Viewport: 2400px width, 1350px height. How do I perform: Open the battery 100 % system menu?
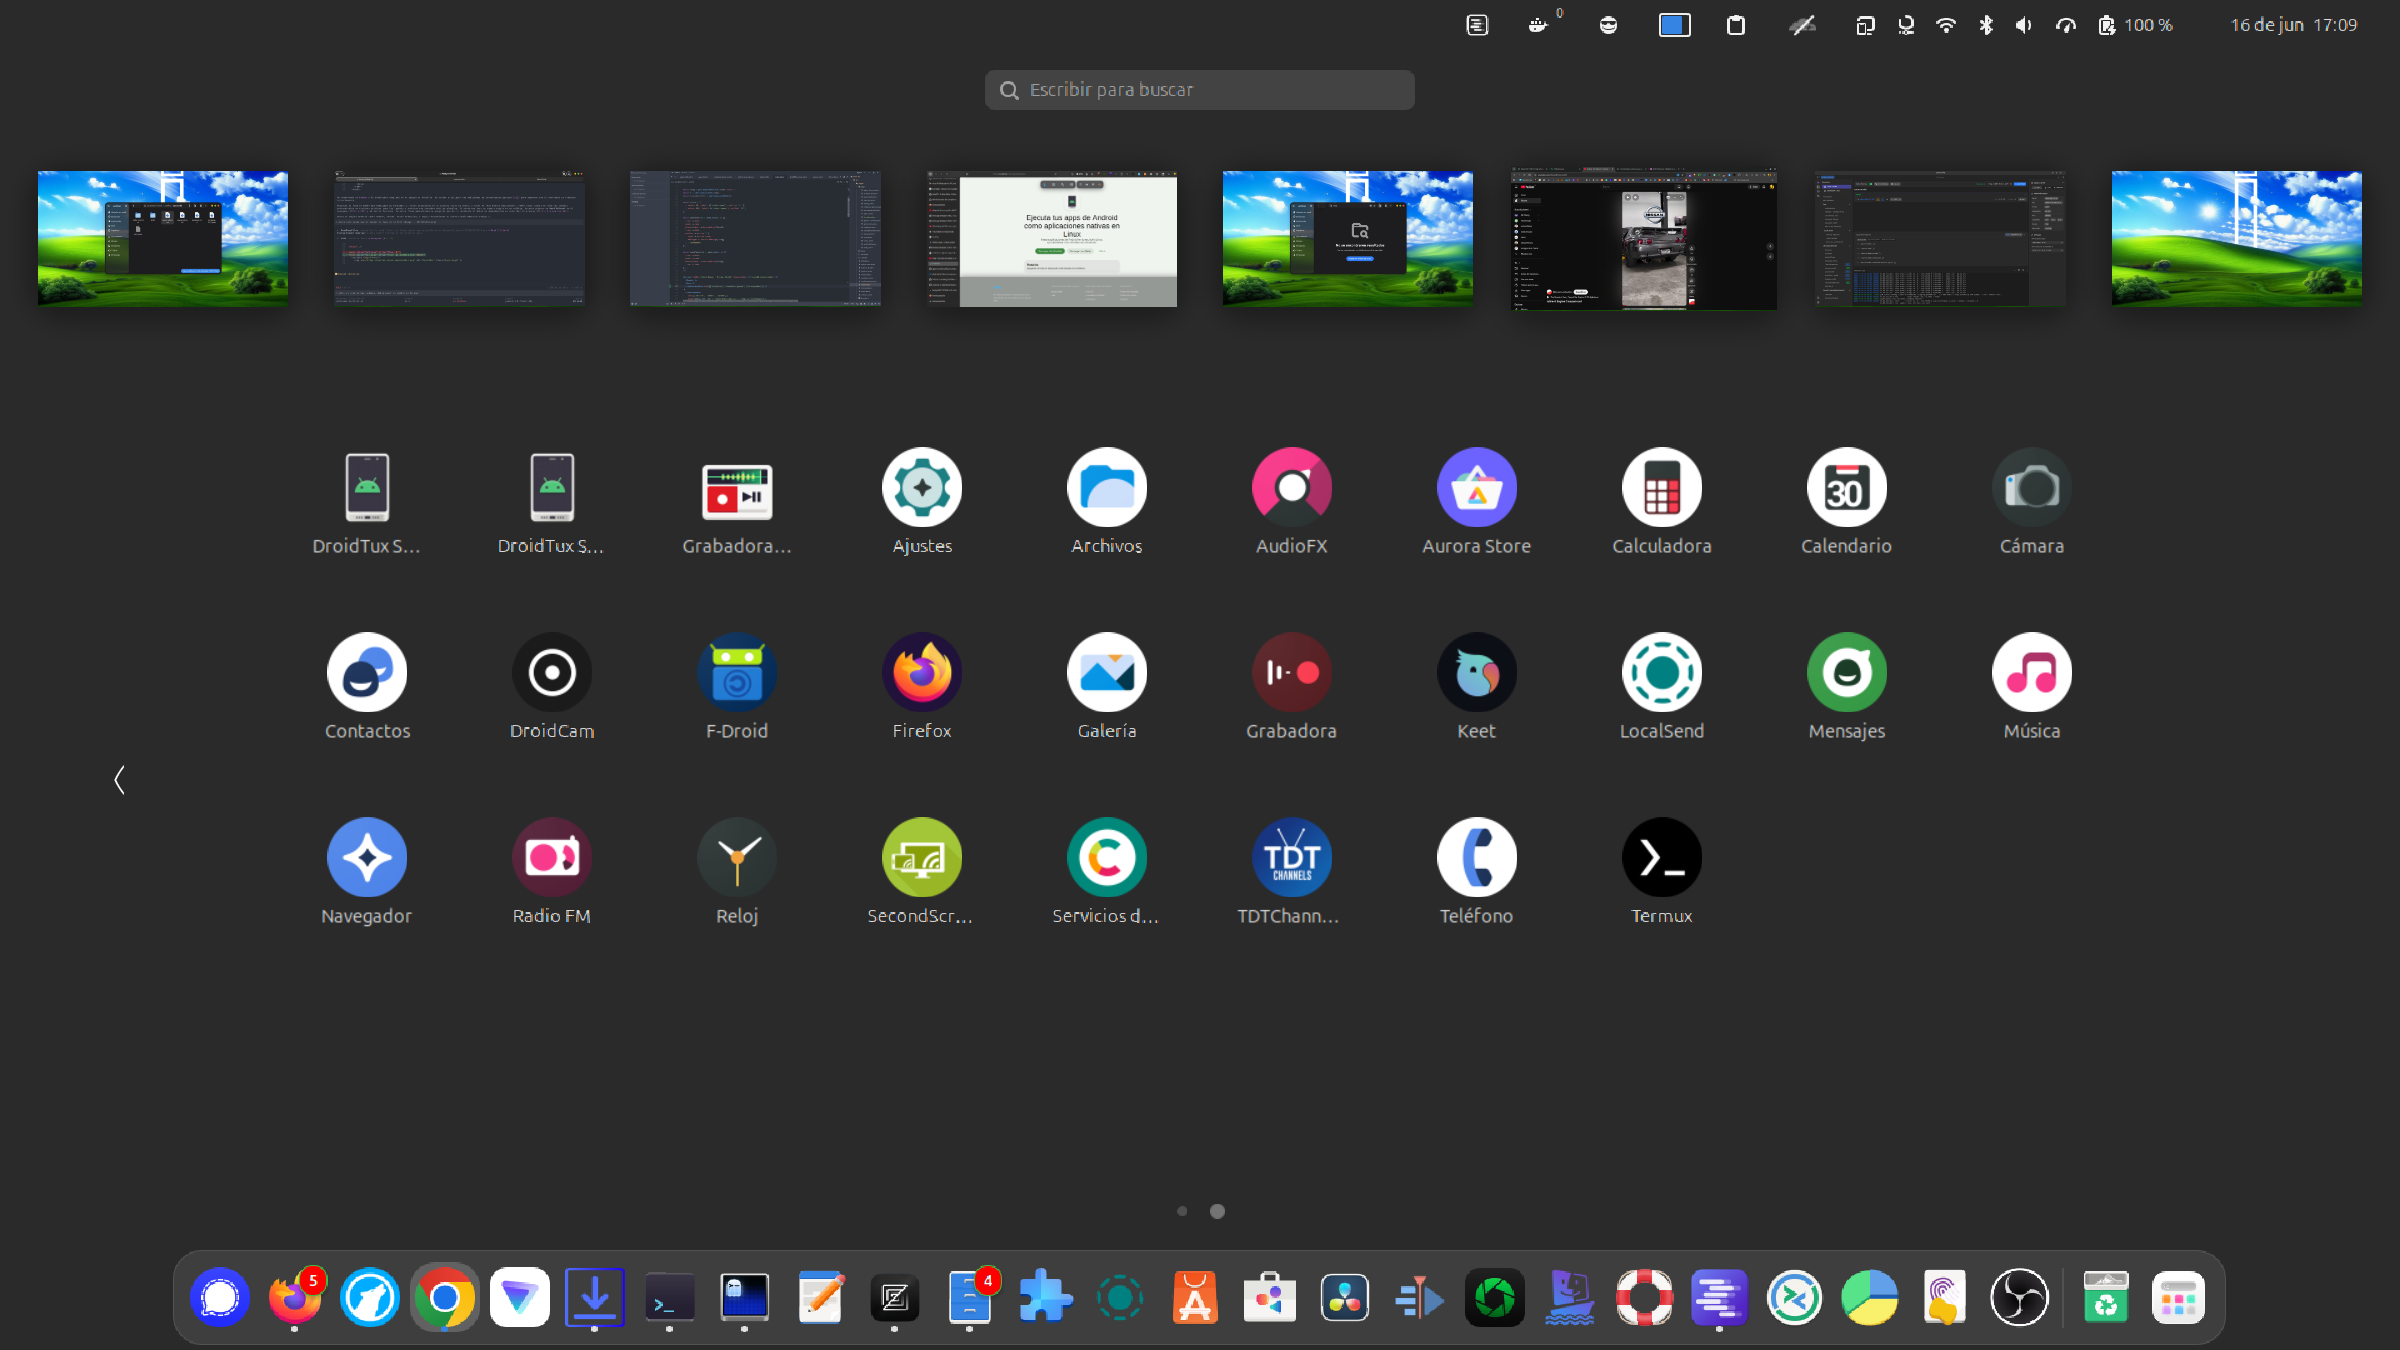2135,25
